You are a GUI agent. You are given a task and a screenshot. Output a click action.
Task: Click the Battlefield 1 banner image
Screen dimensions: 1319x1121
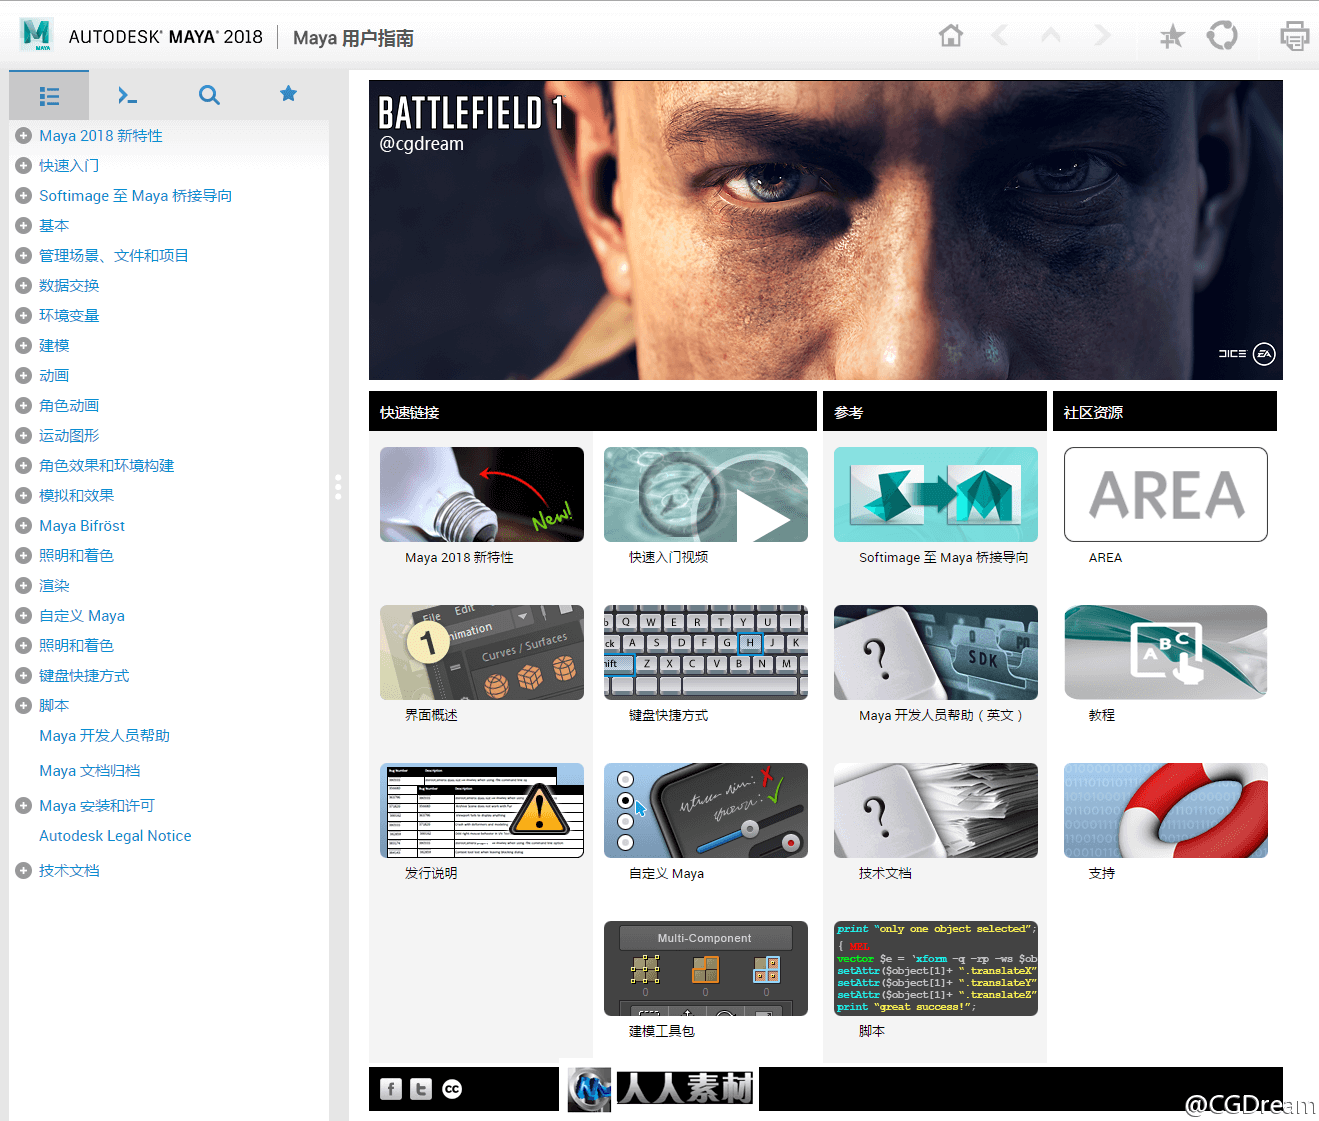coord(826,230)
